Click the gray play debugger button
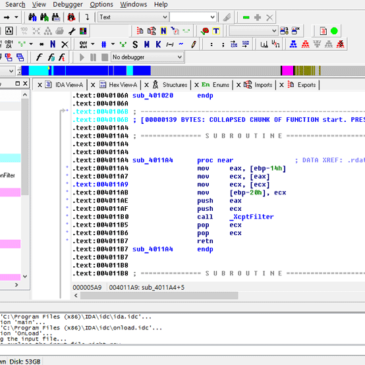The width and height of the screenshot is (365, 365). click(x=82, y=57)
